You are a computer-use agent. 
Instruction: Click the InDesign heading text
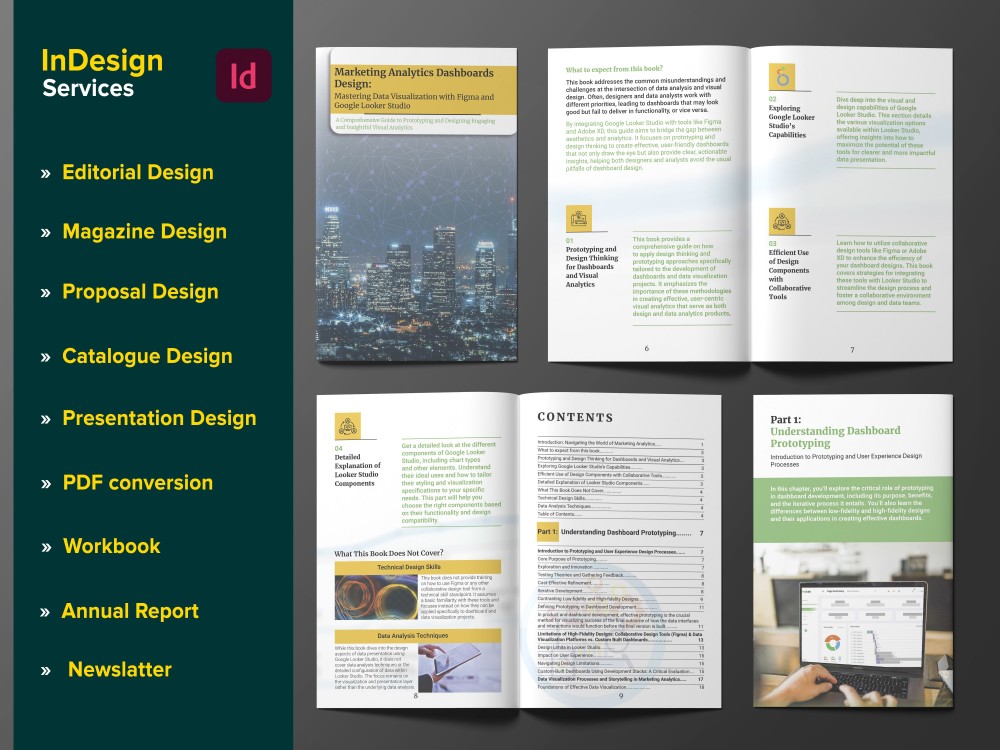pyautogui.click(x=102, y=61)
